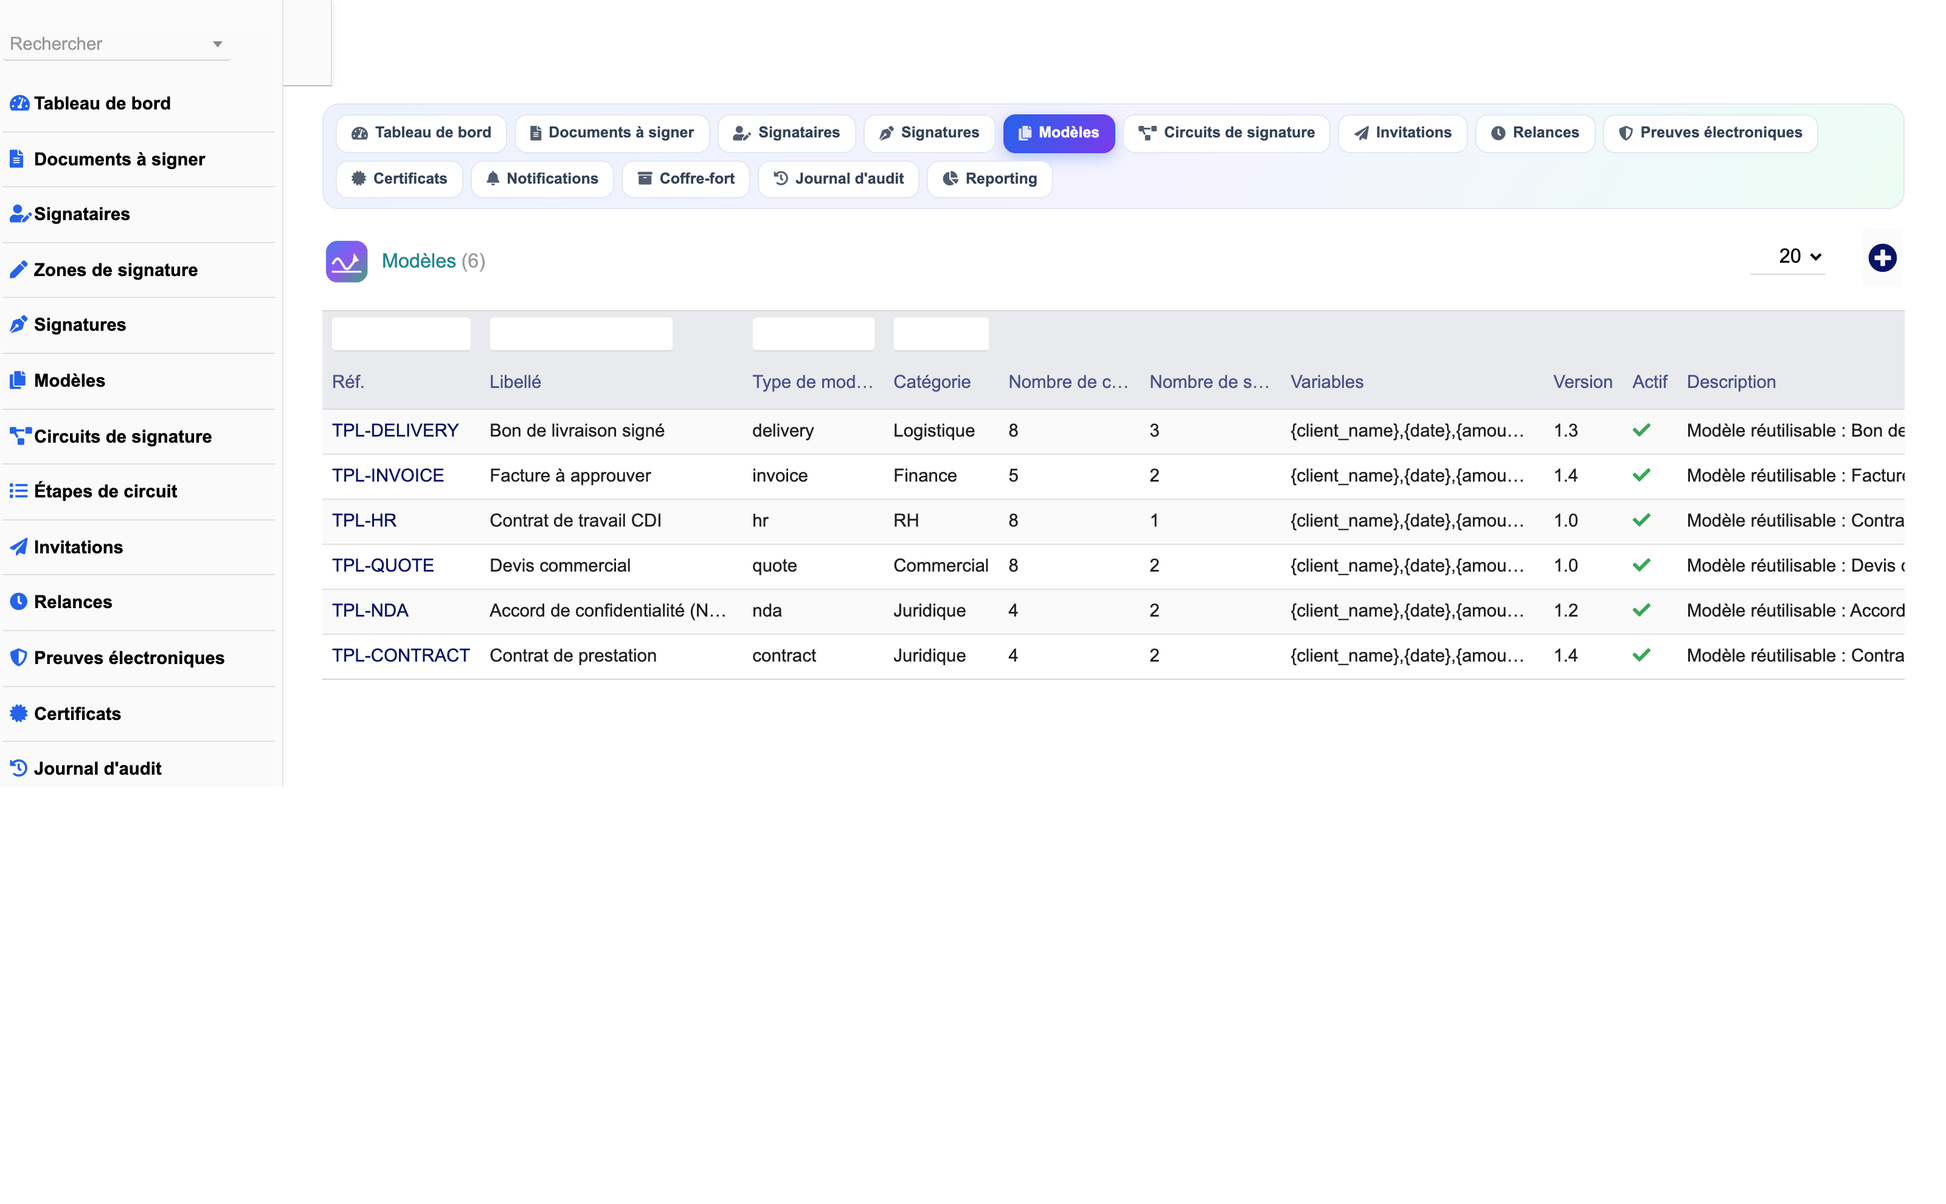Click the Journal d'audit history icon in sidebar
Image resolution: width=1946 pixels, height=1204 pixels.
[18, 769]
